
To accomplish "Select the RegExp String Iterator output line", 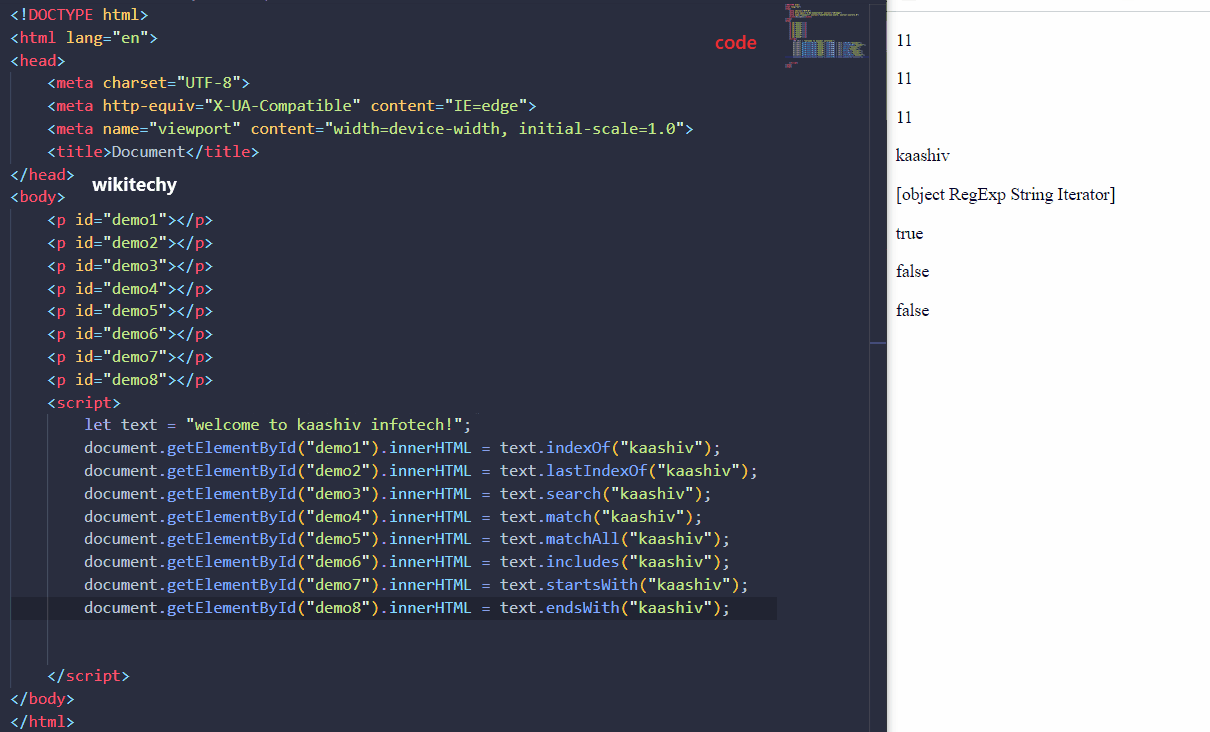I will 1005,194.
